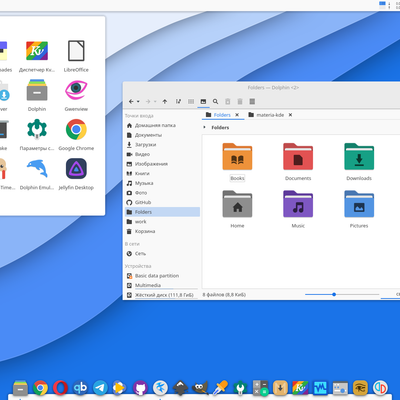Switch to compact view mode icon
400x400 pixels.
pos(191,101)
